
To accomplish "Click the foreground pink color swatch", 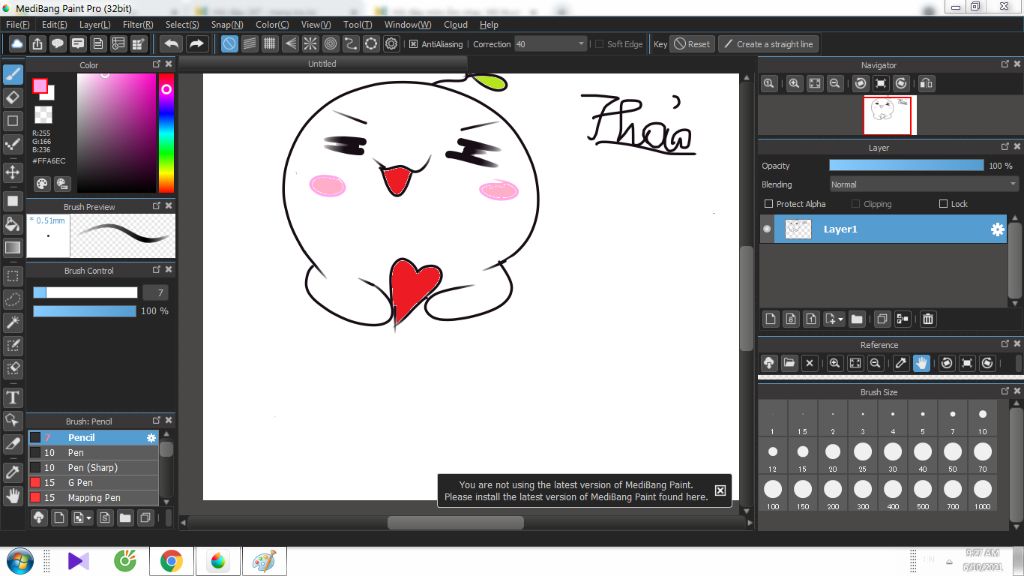I will (x=40, y=86).
